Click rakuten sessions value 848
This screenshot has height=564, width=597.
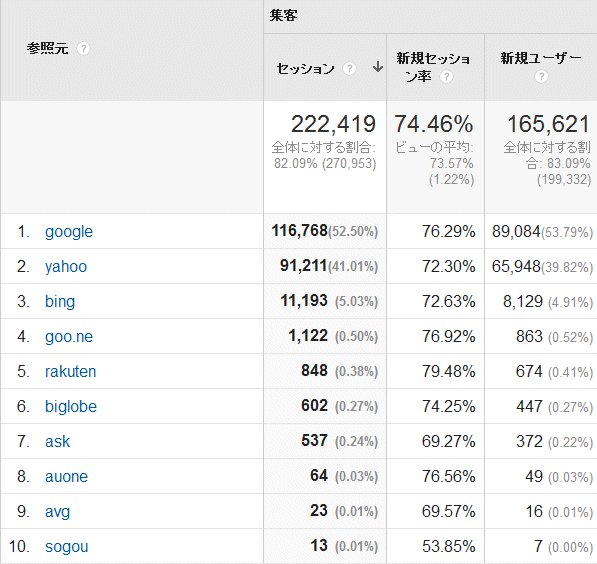click(314, 371)
